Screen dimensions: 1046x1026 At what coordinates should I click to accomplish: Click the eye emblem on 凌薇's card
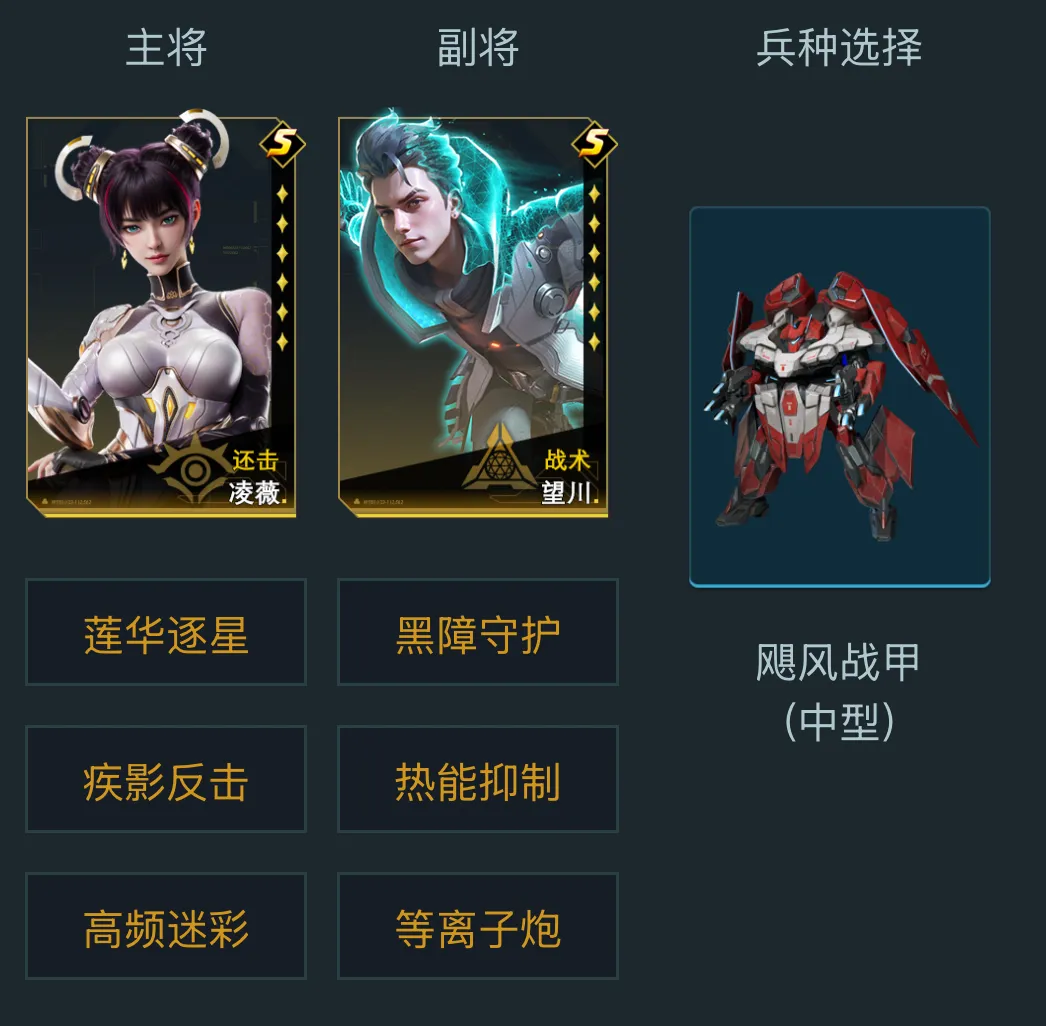pyautogui.click(x=193, y=470)
